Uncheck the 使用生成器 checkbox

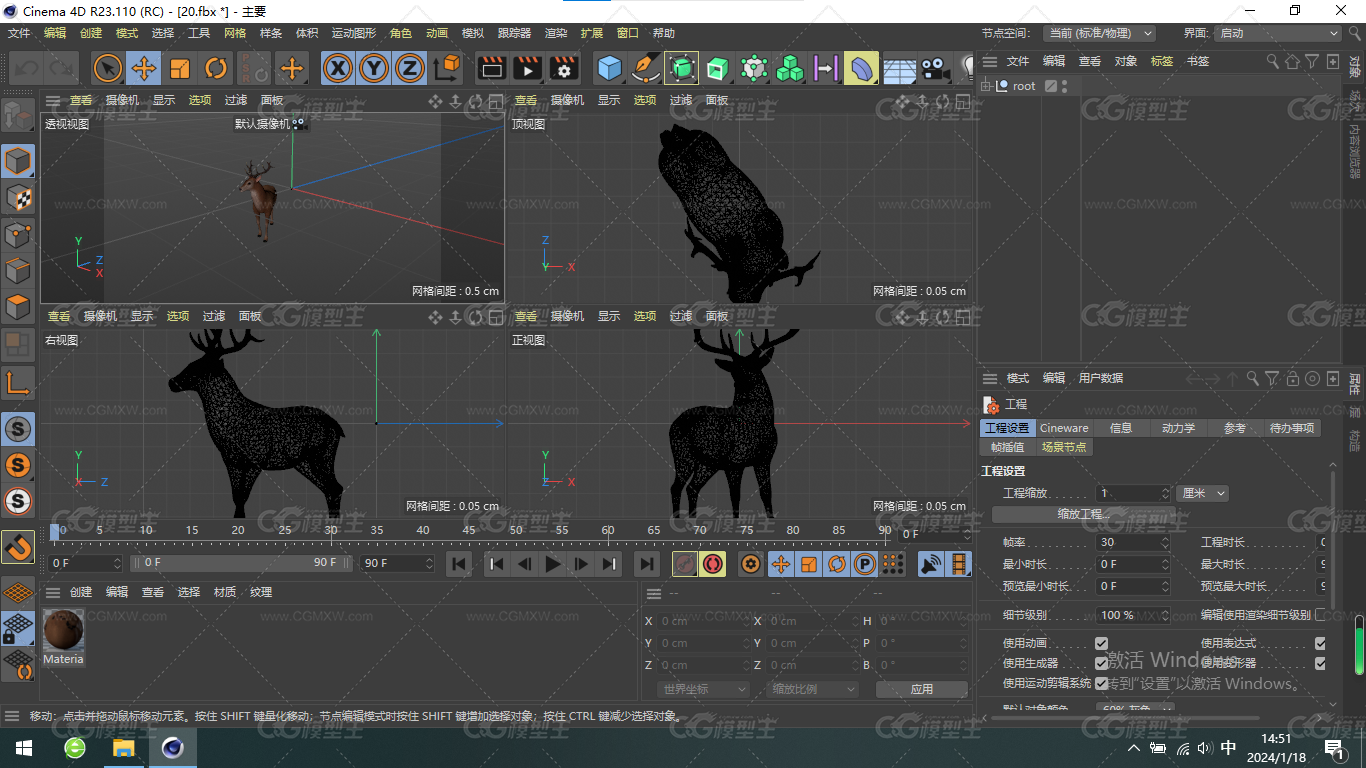(x=1101, y=663)
